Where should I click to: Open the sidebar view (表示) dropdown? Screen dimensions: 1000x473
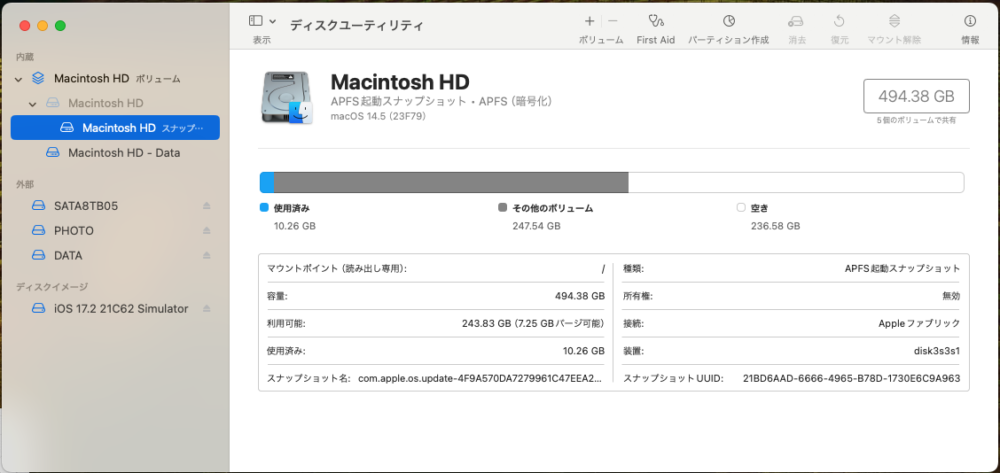(x=262, y=21)
